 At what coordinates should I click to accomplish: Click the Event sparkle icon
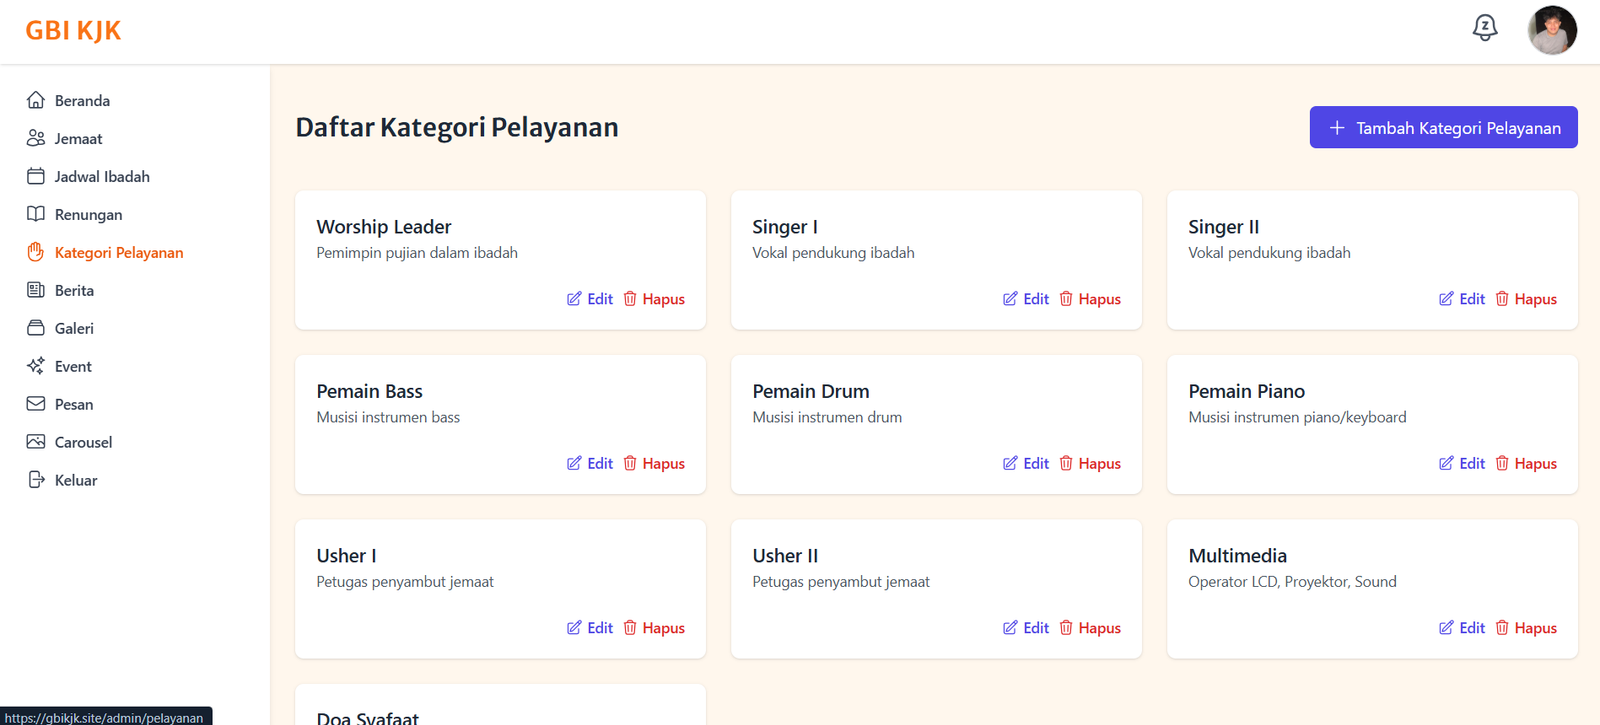(x=36, y=366)
